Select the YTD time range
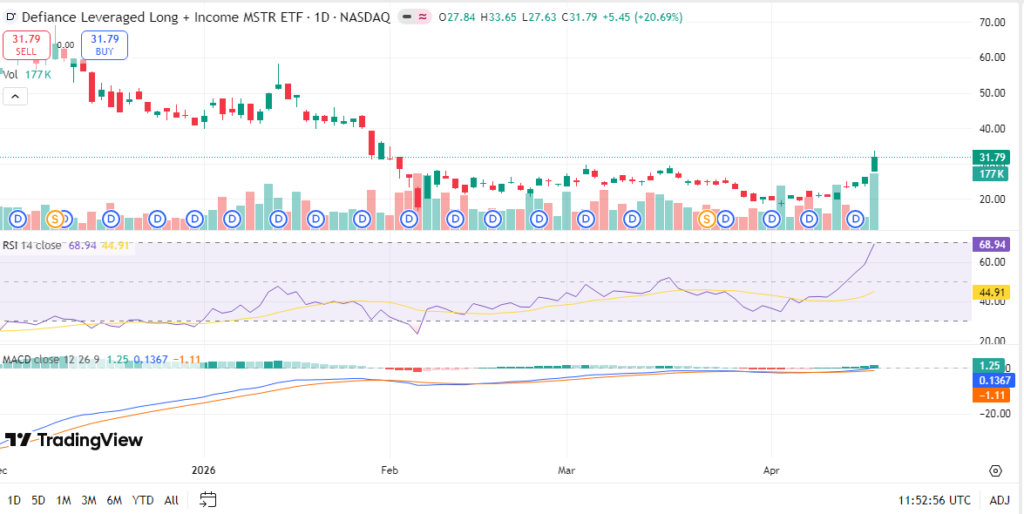This screenshot has width=1024, height=514. pos(142,499)
